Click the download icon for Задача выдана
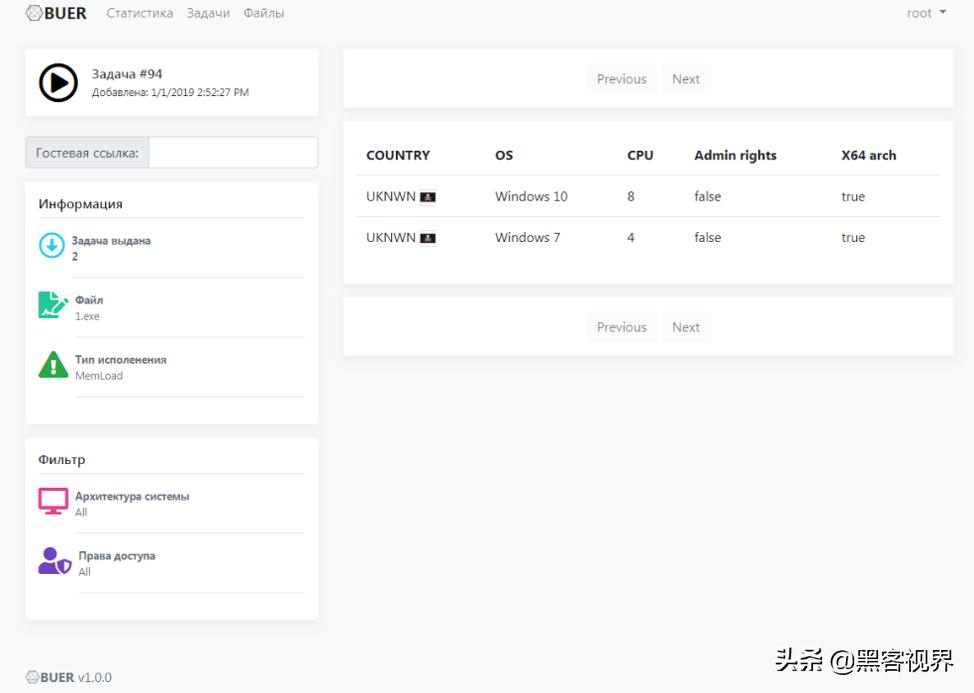Image resolution: width=974 pixels, height=693 pixels. [51, 245]
